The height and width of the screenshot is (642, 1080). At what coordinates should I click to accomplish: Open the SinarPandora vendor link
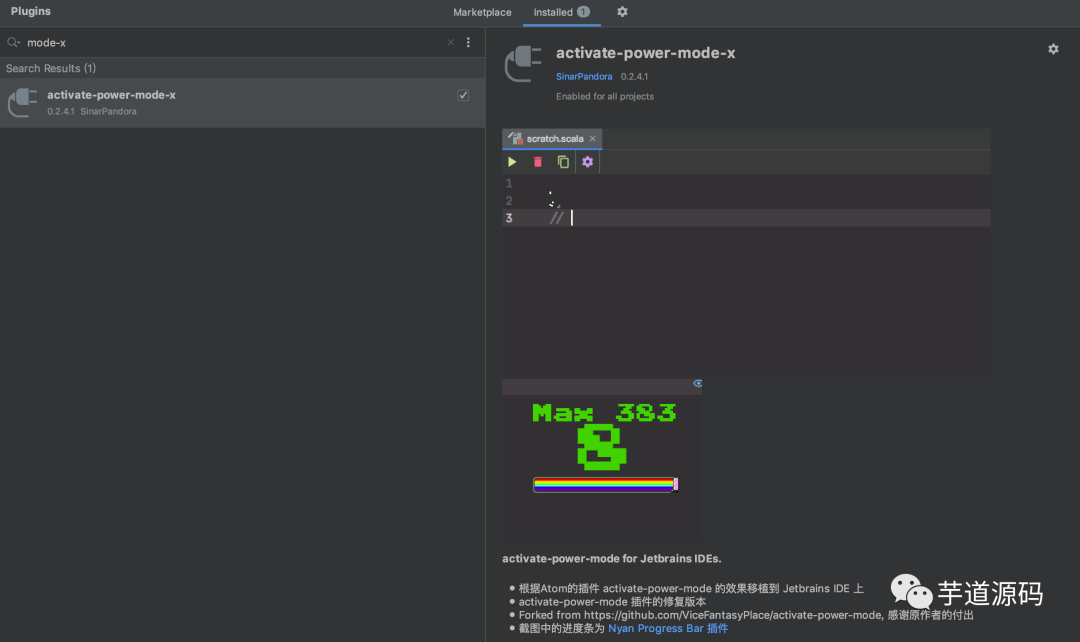[x=584, y=76]
